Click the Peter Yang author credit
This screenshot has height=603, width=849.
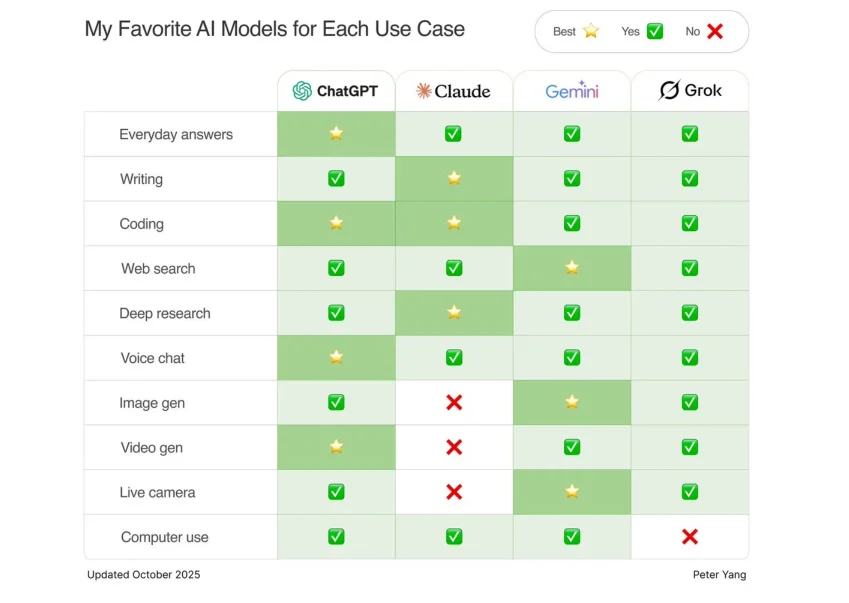pos(719,575)
